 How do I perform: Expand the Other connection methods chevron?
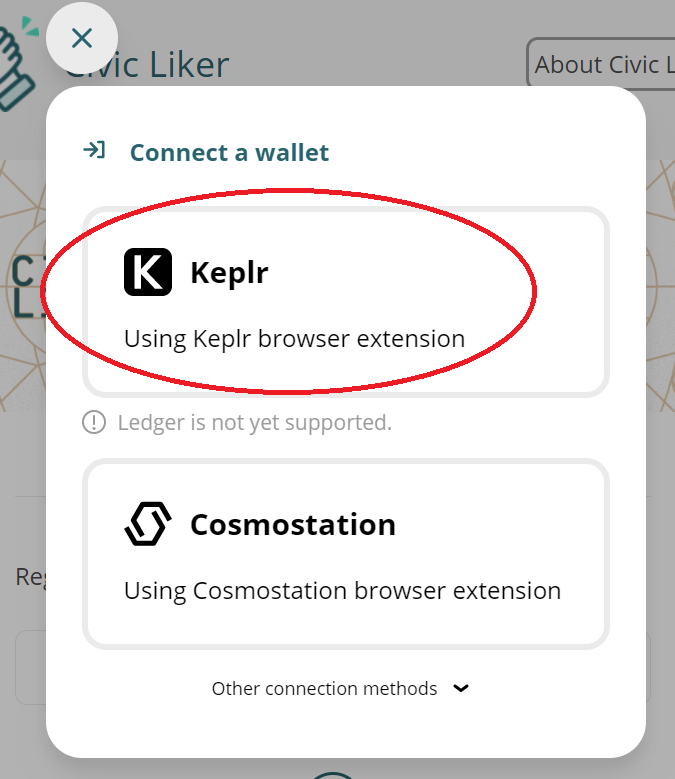[461, 688]
